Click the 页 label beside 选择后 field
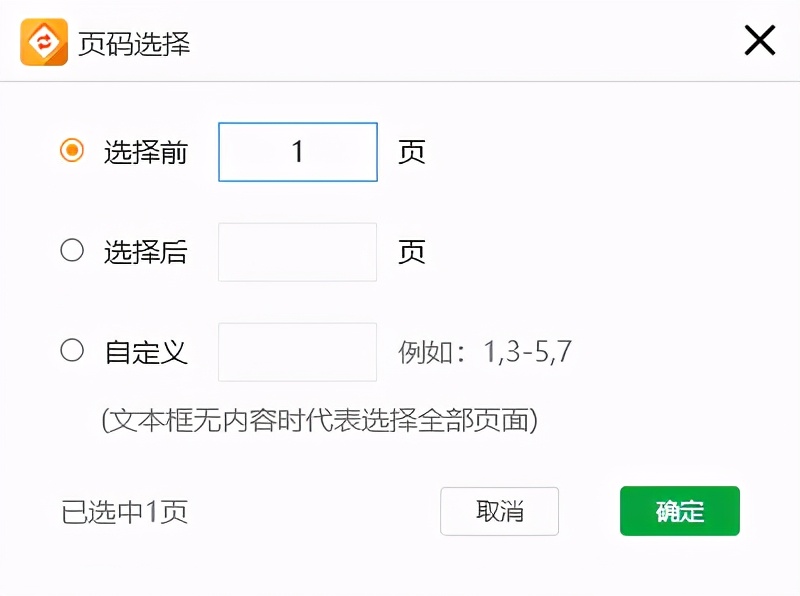 pyautogui.click(x=411, y=251)
